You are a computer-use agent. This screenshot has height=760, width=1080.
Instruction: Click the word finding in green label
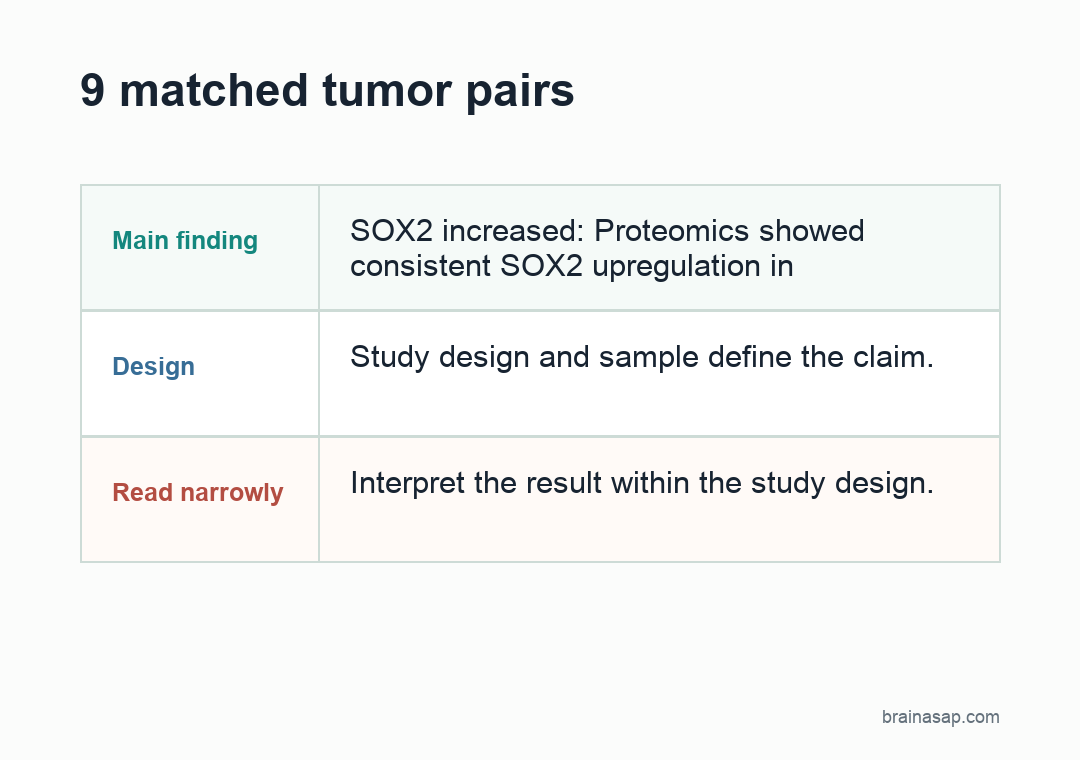click(x=217, y=240)
